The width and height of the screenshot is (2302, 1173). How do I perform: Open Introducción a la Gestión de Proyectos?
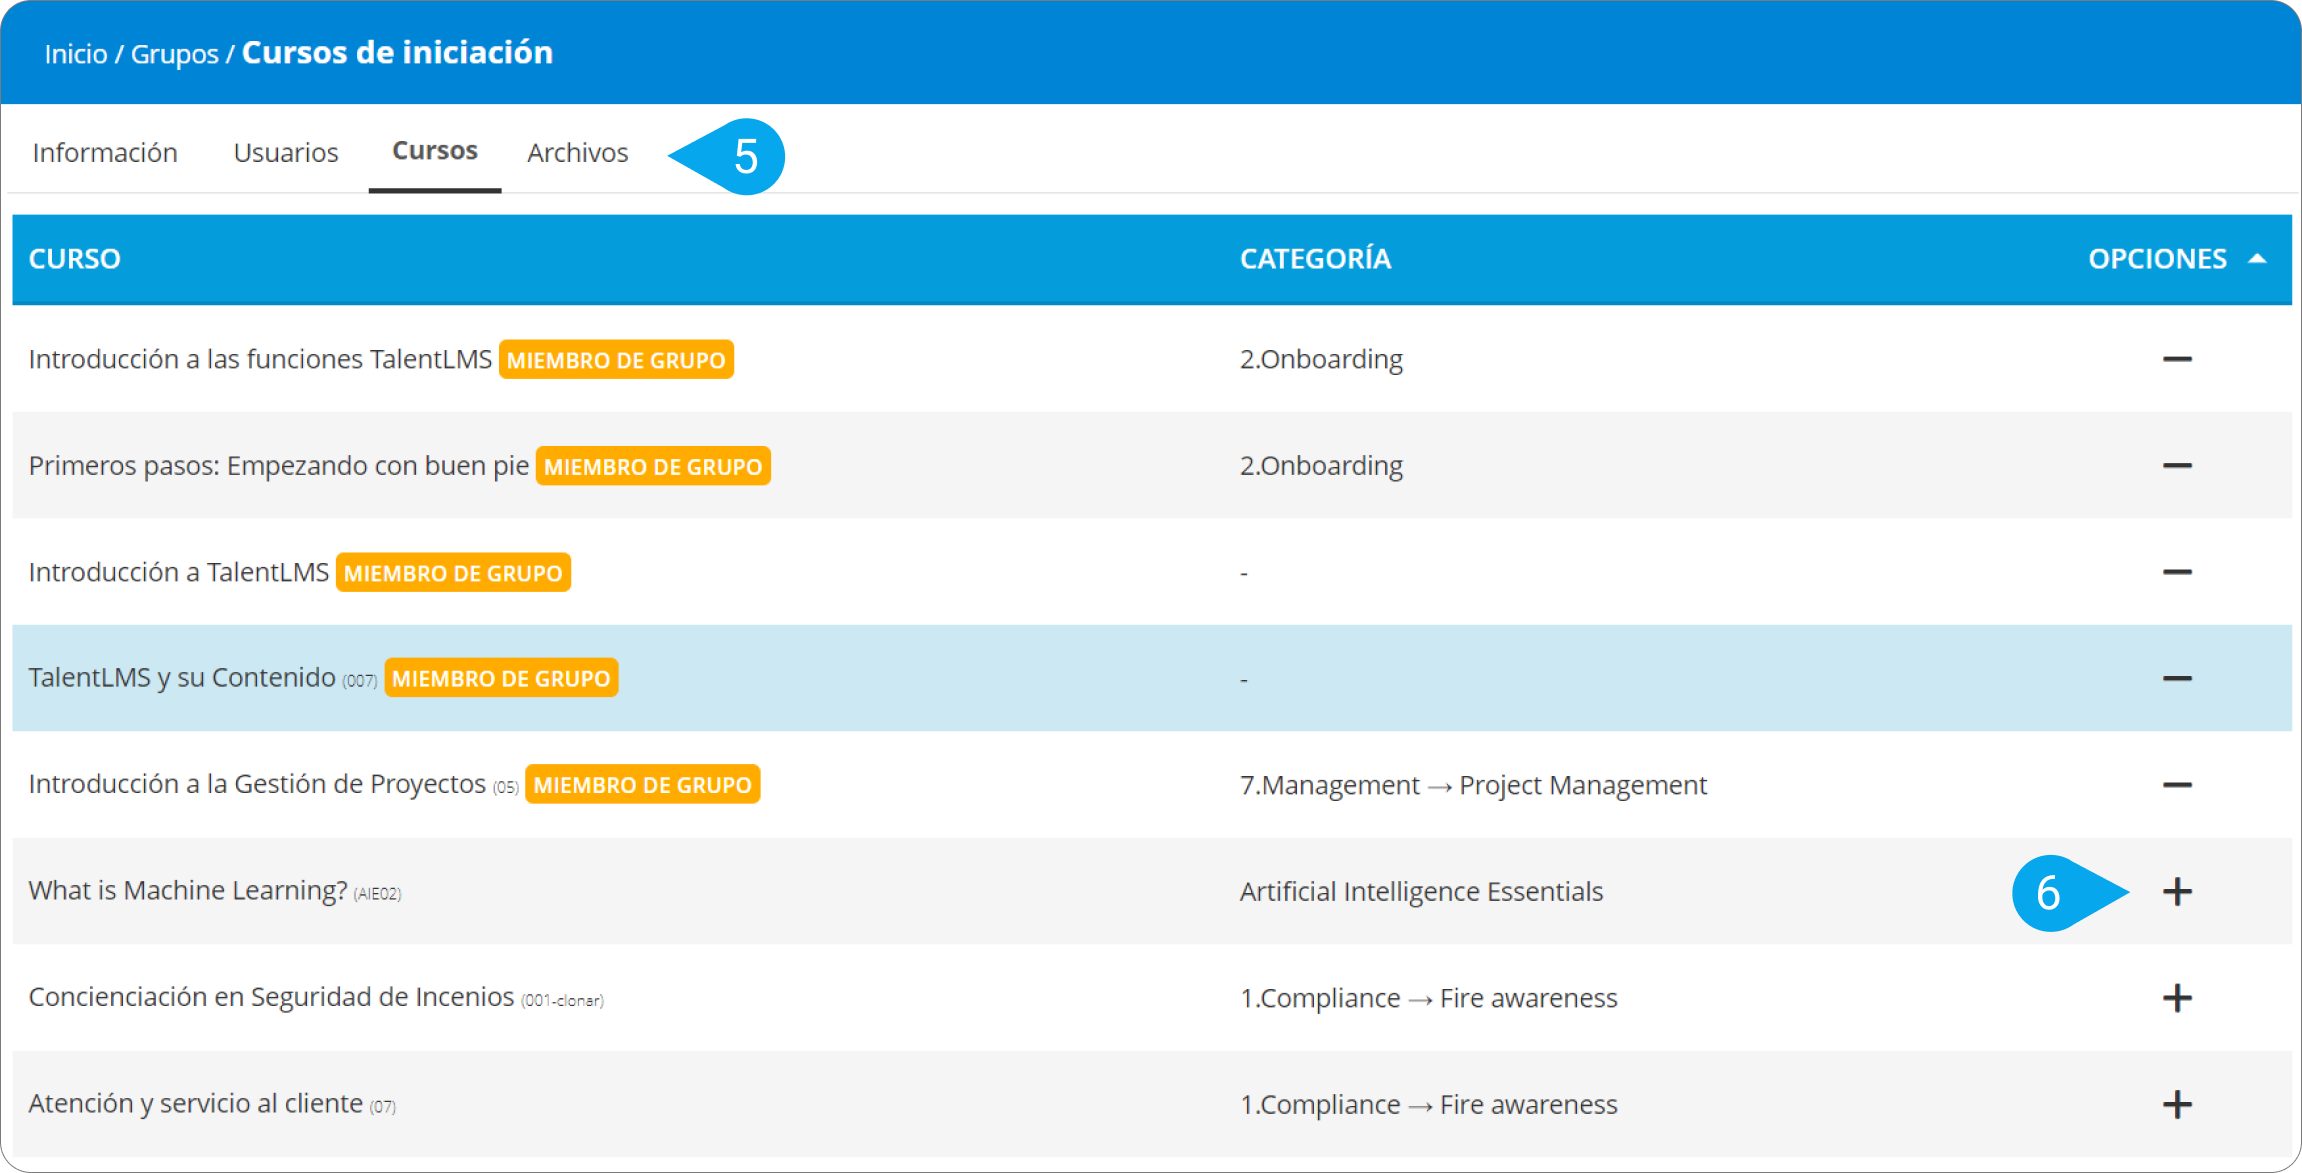[x=257, y=784]
